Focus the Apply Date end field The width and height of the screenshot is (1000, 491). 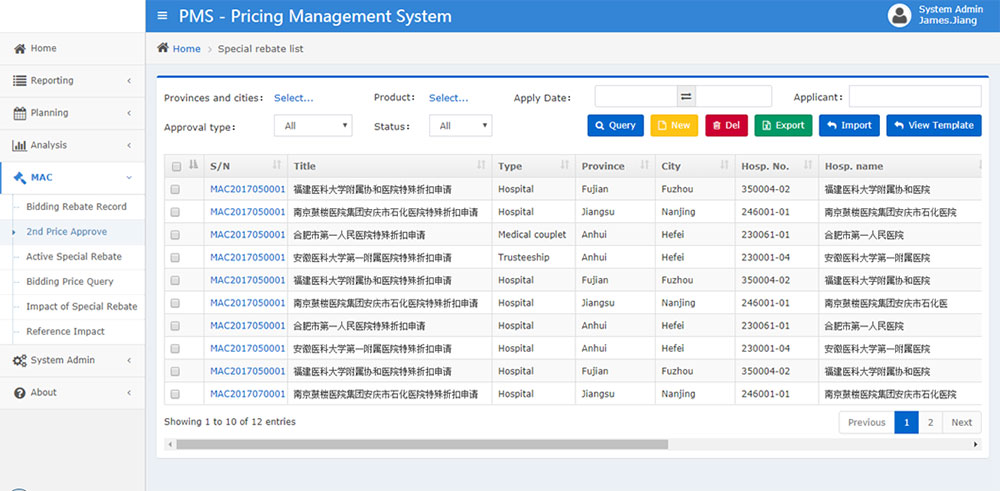733,96
